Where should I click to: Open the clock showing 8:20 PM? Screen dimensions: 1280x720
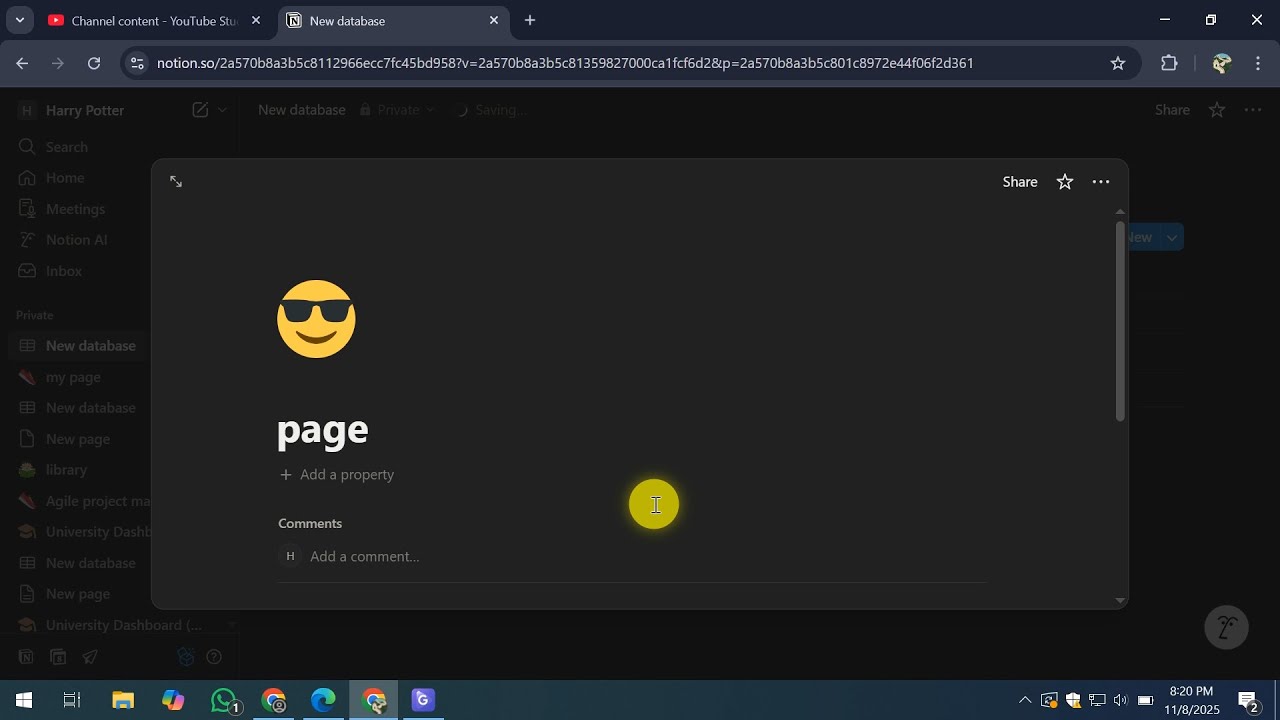coord(1192,700)
